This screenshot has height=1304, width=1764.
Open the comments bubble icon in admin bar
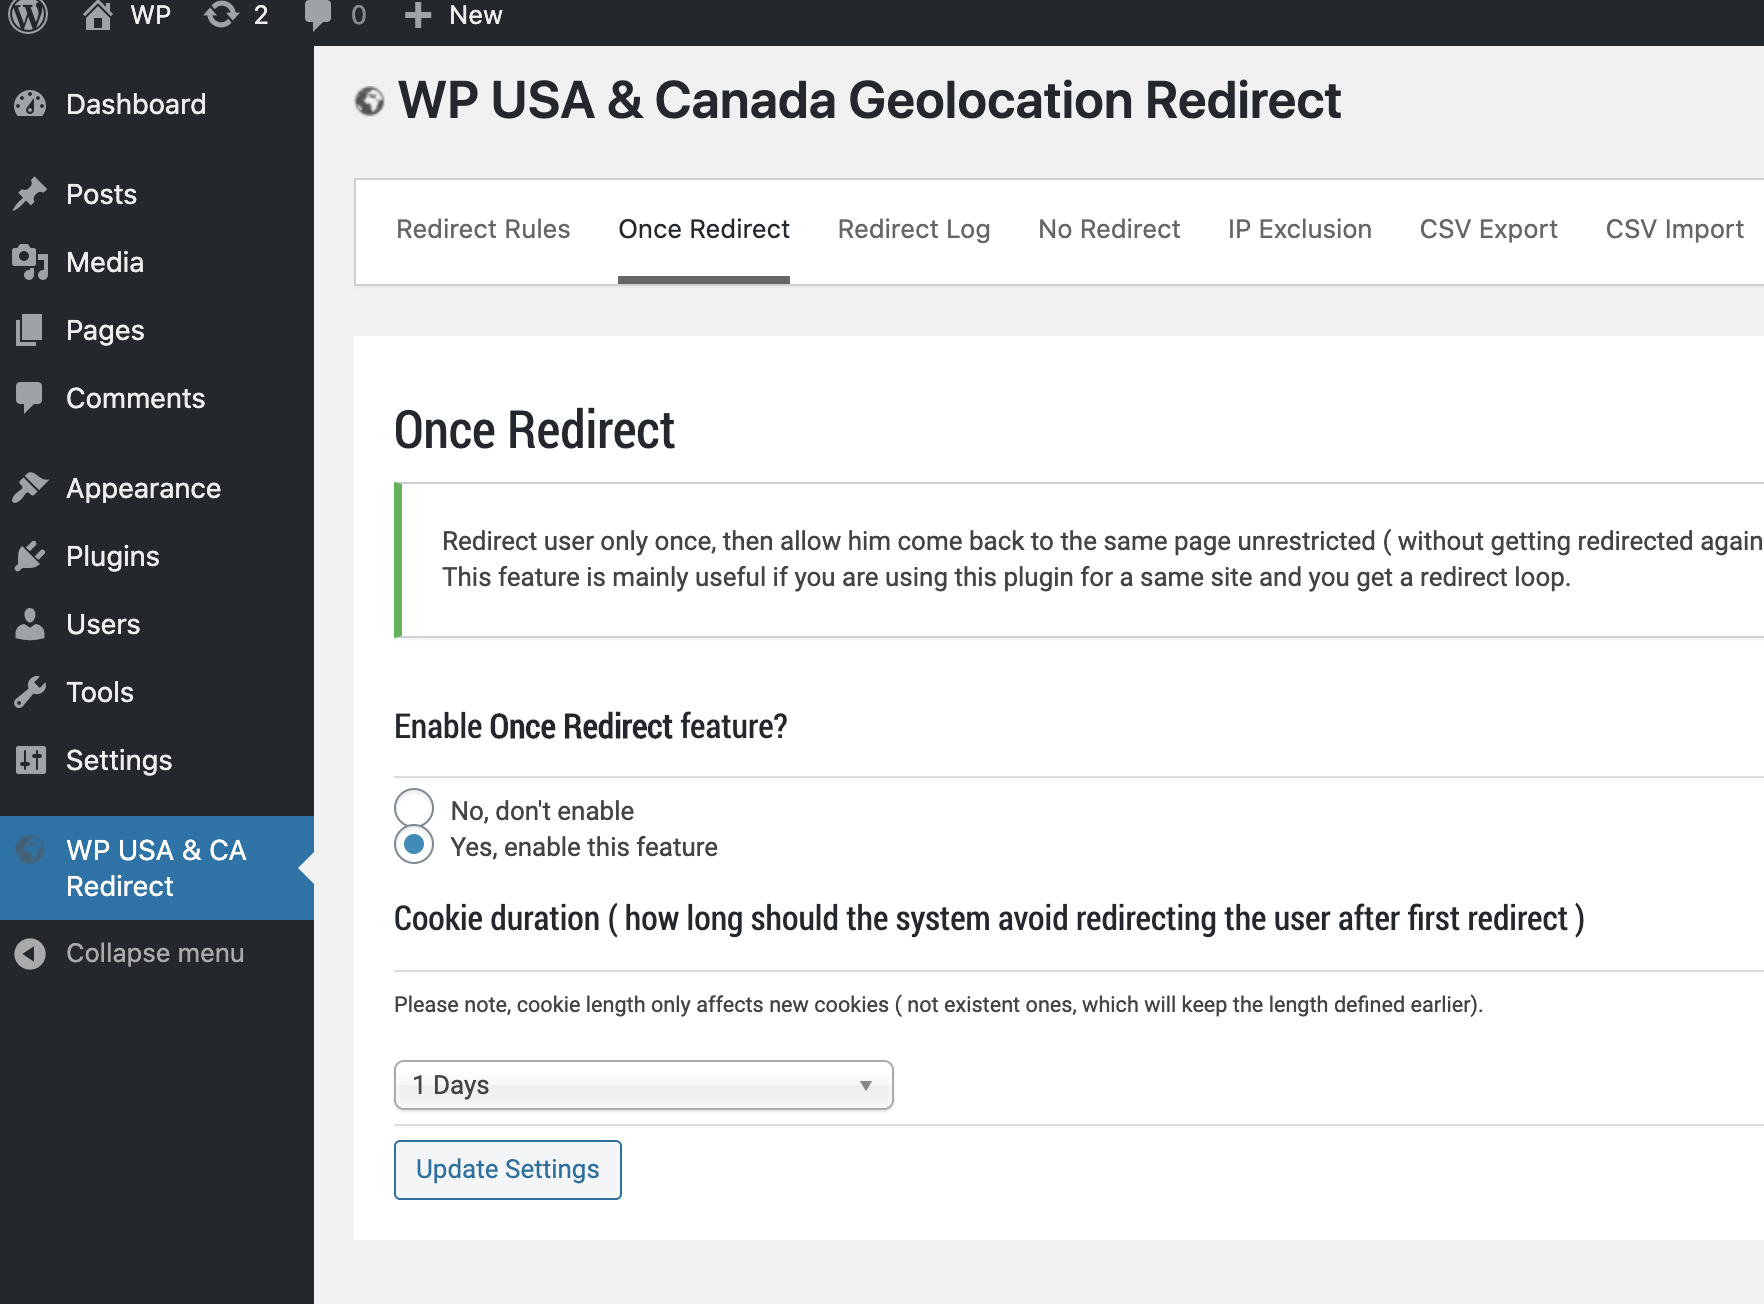pyautogui.click(x=318, y=15)
